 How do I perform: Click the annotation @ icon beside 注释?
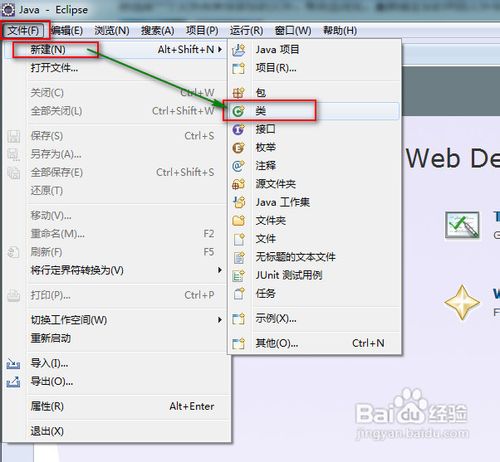(x=239, y=166)
